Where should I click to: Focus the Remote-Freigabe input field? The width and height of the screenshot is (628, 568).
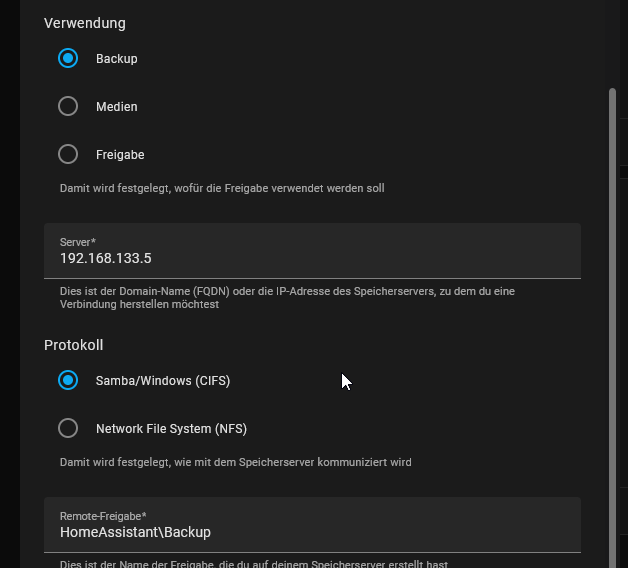point(312,532)
